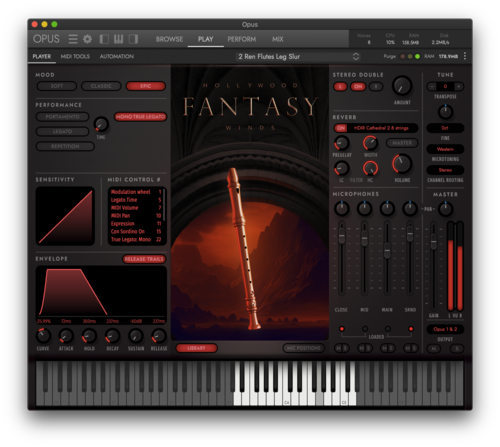Screen dimensions: 500x447
Task: Click the reverb Master button
Action: coord(402,143)
